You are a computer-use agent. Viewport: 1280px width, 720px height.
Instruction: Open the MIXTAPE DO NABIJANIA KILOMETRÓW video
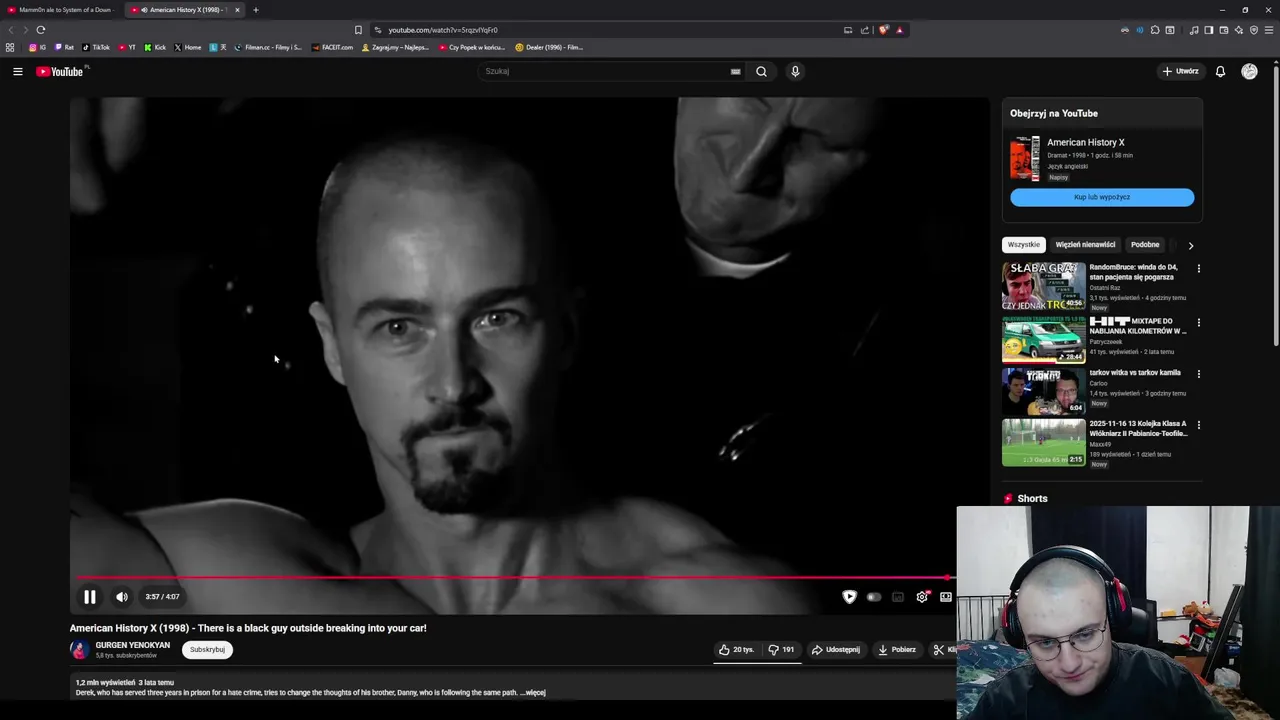(1095, 338)
